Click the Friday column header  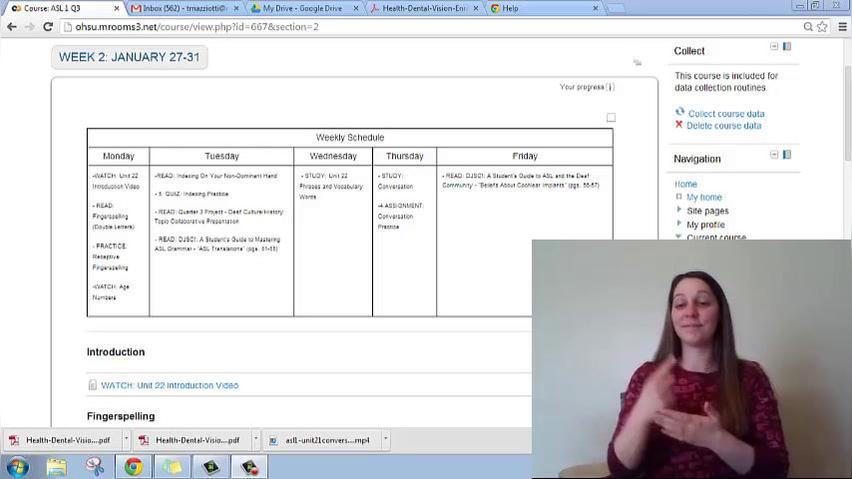point(525,156)
